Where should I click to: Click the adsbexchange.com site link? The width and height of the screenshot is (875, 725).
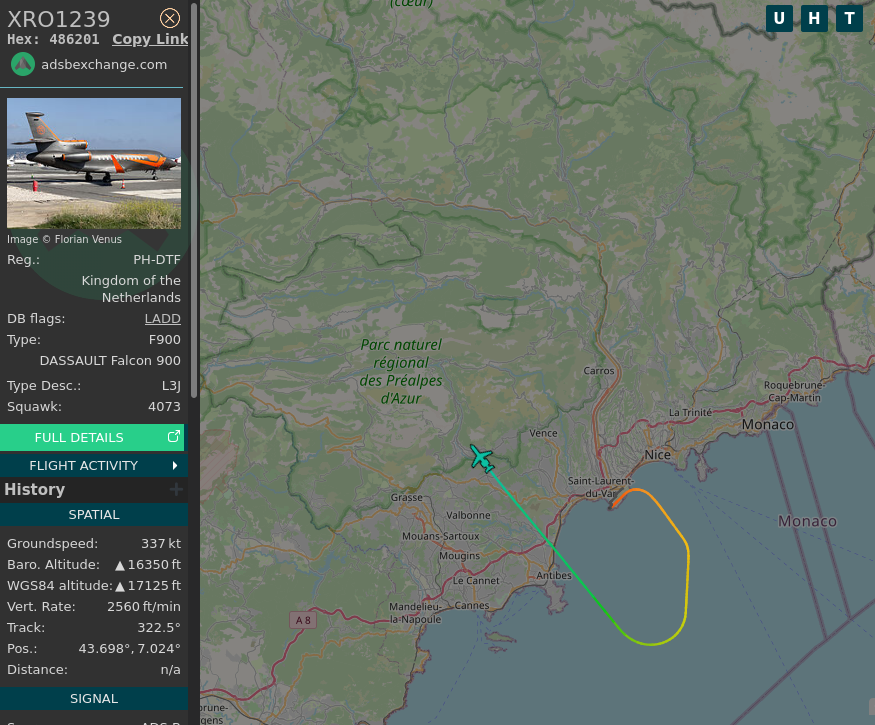coord(104,65)
